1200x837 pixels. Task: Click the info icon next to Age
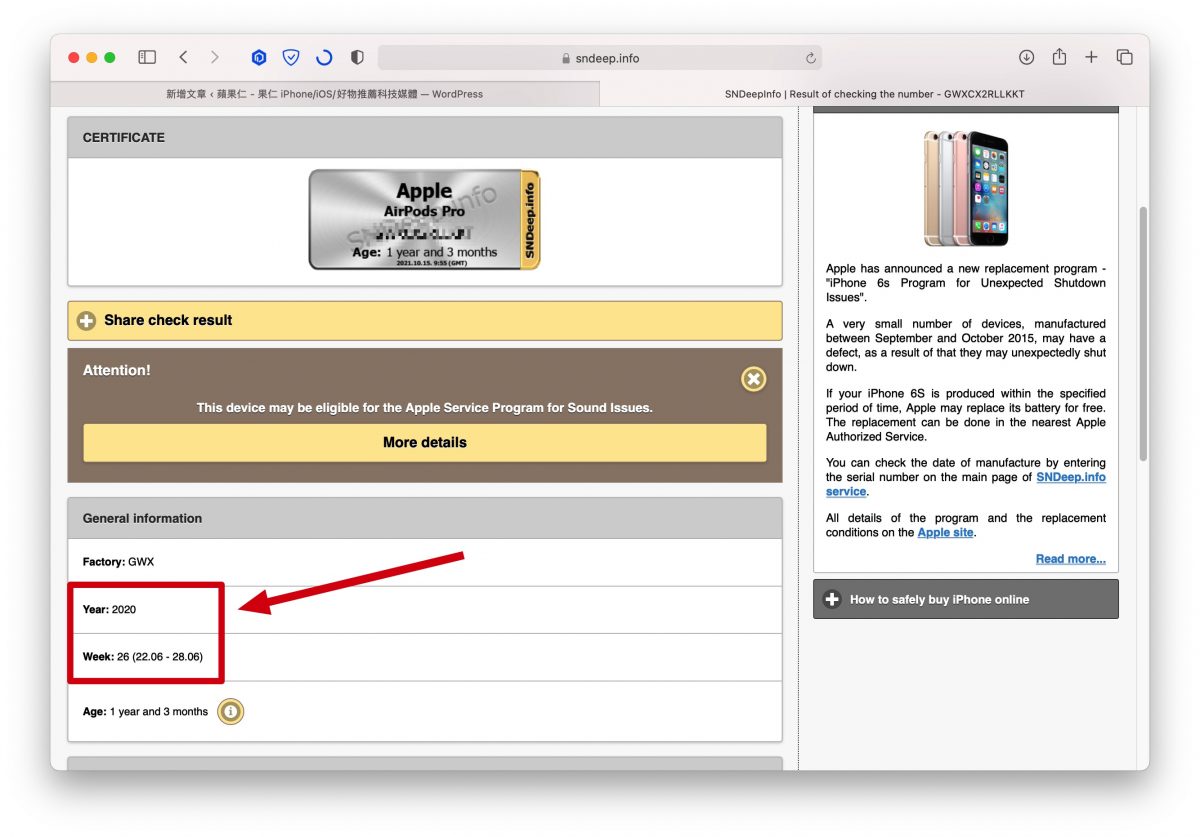pyautogui.click(x=231, y=712)
